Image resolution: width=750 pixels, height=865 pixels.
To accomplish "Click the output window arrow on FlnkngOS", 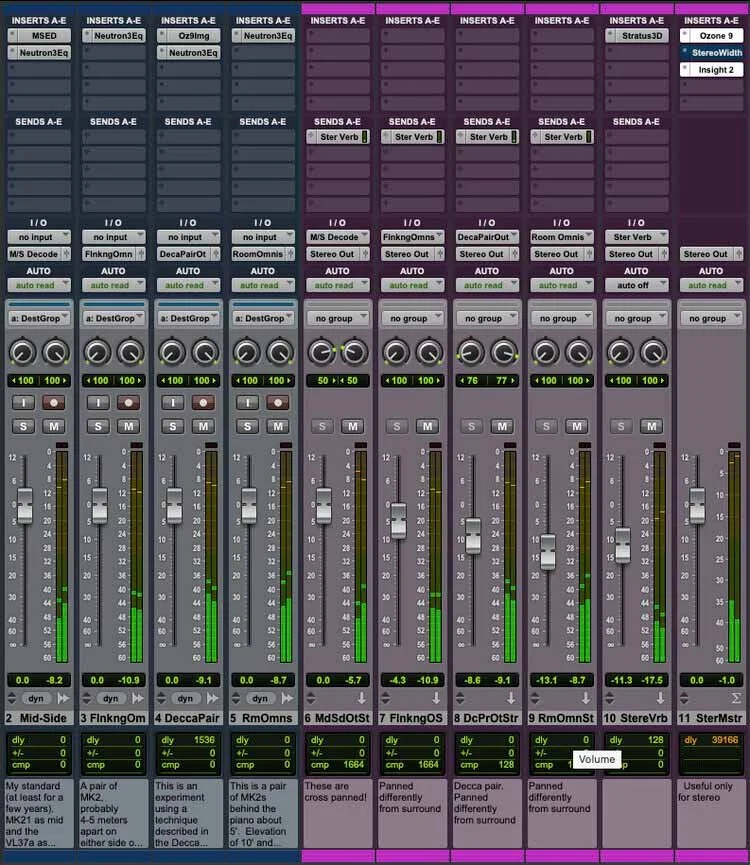I will (x=436, y=698).
